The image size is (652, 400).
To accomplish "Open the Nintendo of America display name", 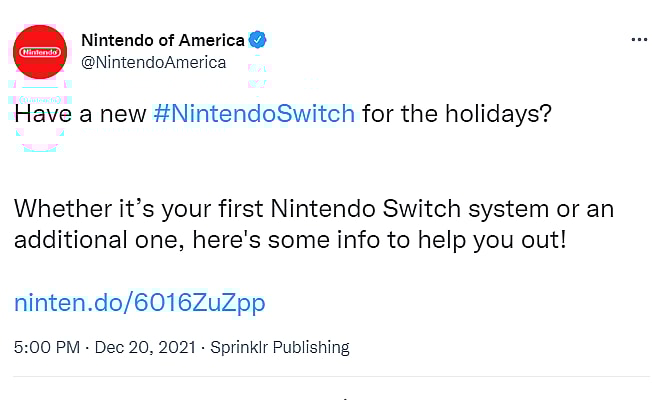I will (162, 41).
